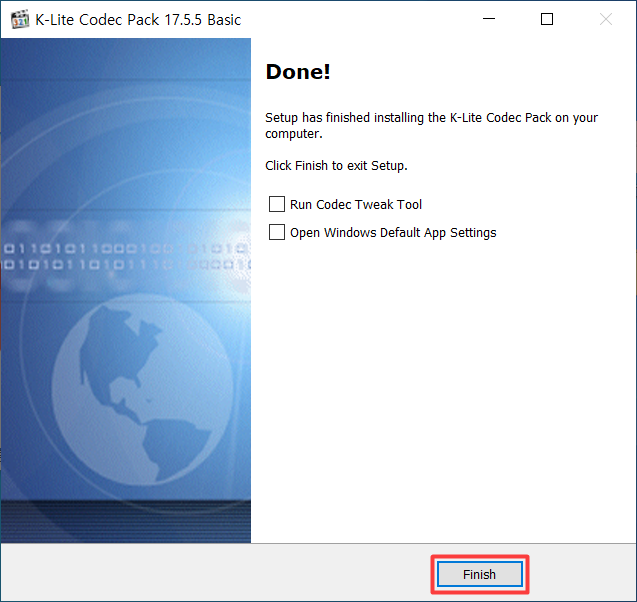Click the K-Lite Codec Pack title bar icon
Viewport: 637px width, 602px height.
(20, 19)
